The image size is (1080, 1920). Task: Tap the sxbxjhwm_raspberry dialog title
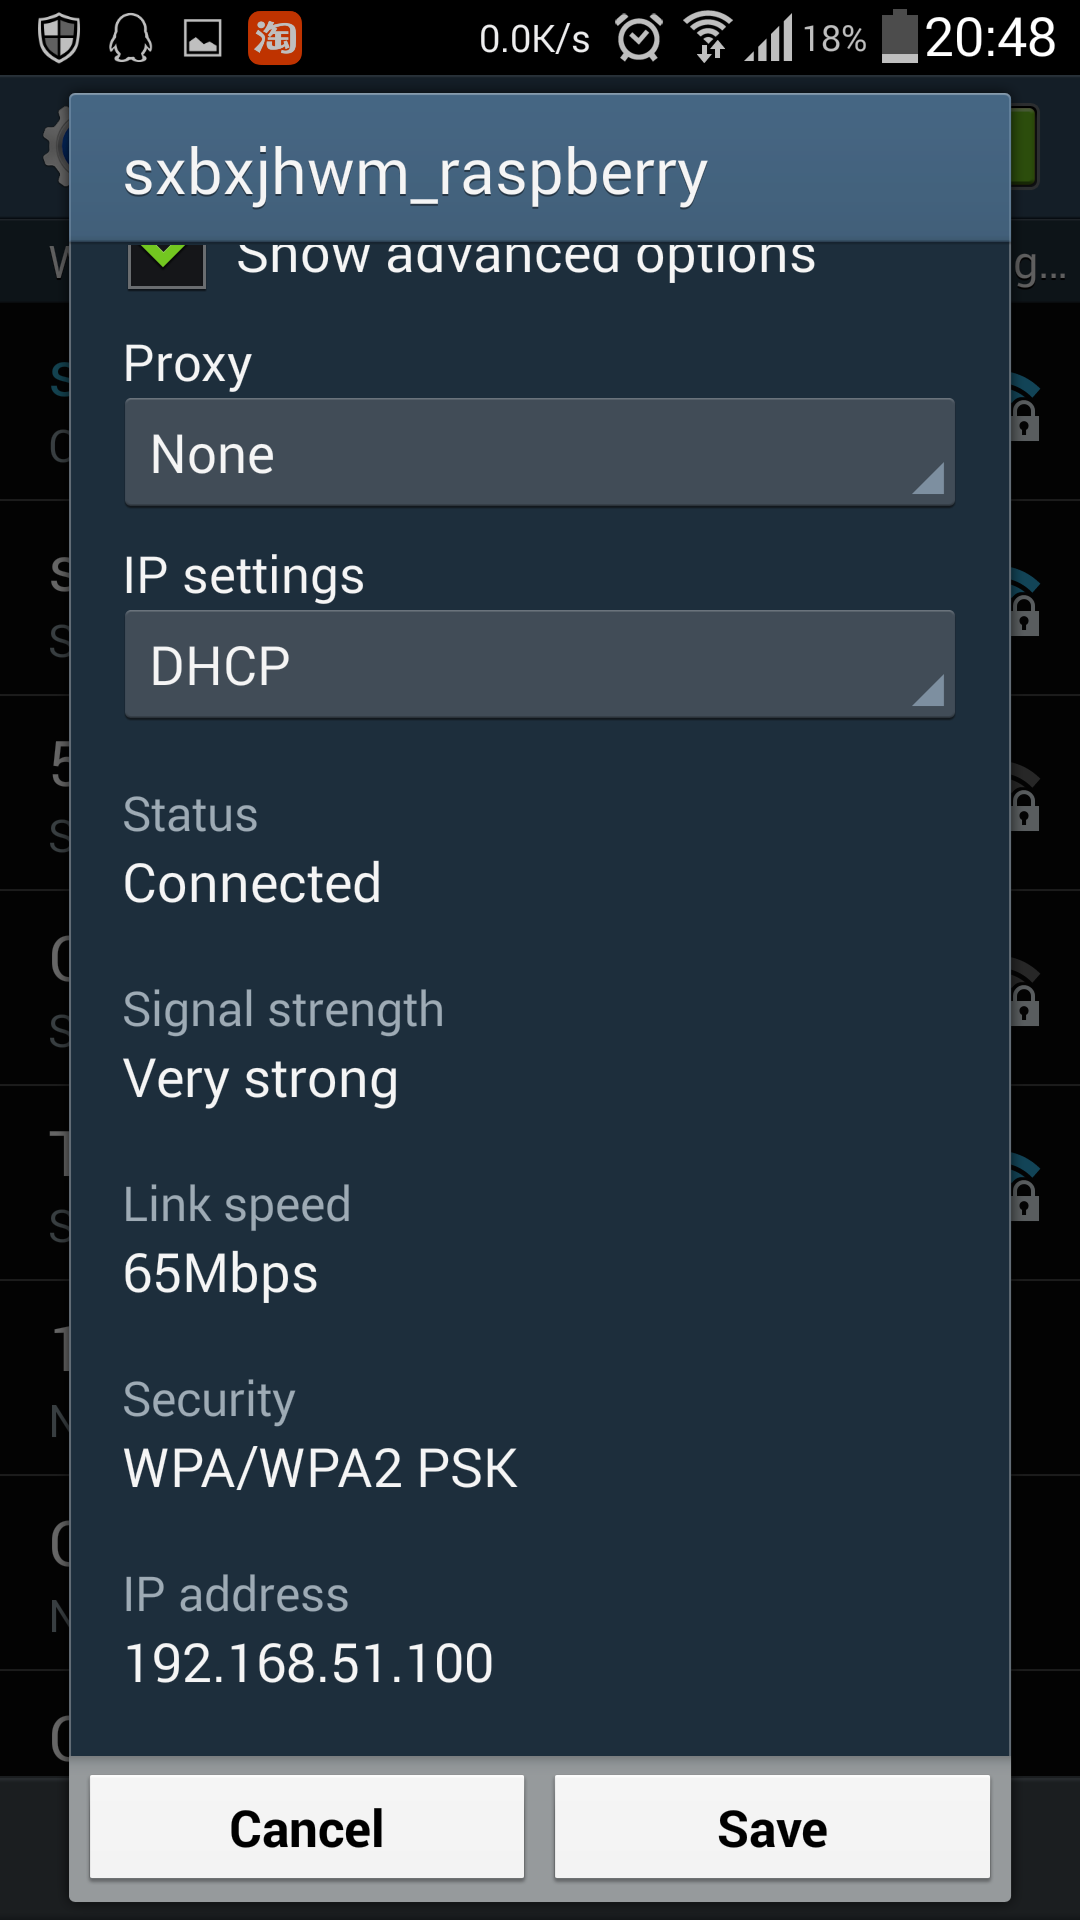415,173
